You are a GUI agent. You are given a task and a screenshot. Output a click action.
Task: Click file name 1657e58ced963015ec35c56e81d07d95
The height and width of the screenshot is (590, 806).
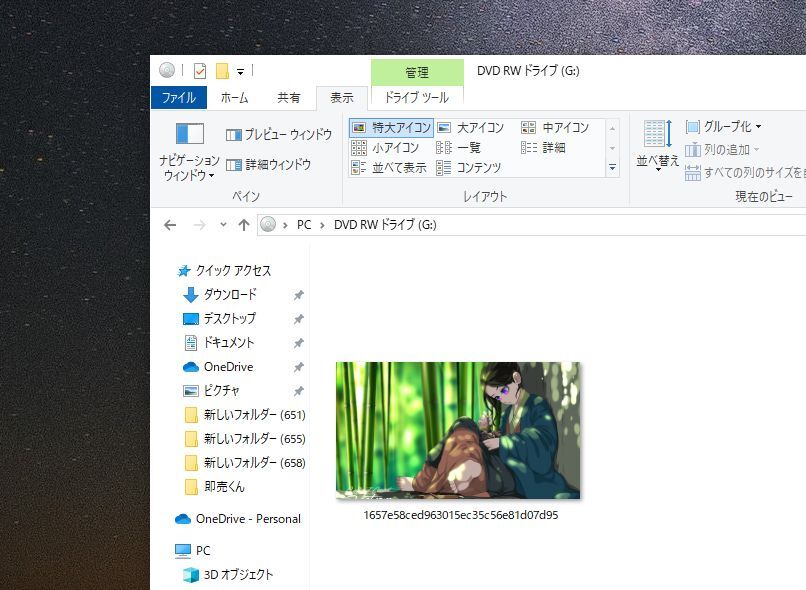click(461, 515)
